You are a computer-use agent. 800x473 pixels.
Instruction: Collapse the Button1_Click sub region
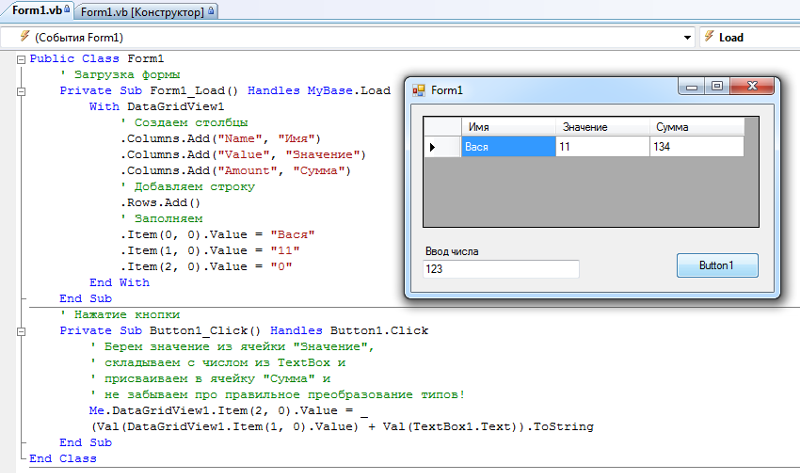[x=21, y=331]
